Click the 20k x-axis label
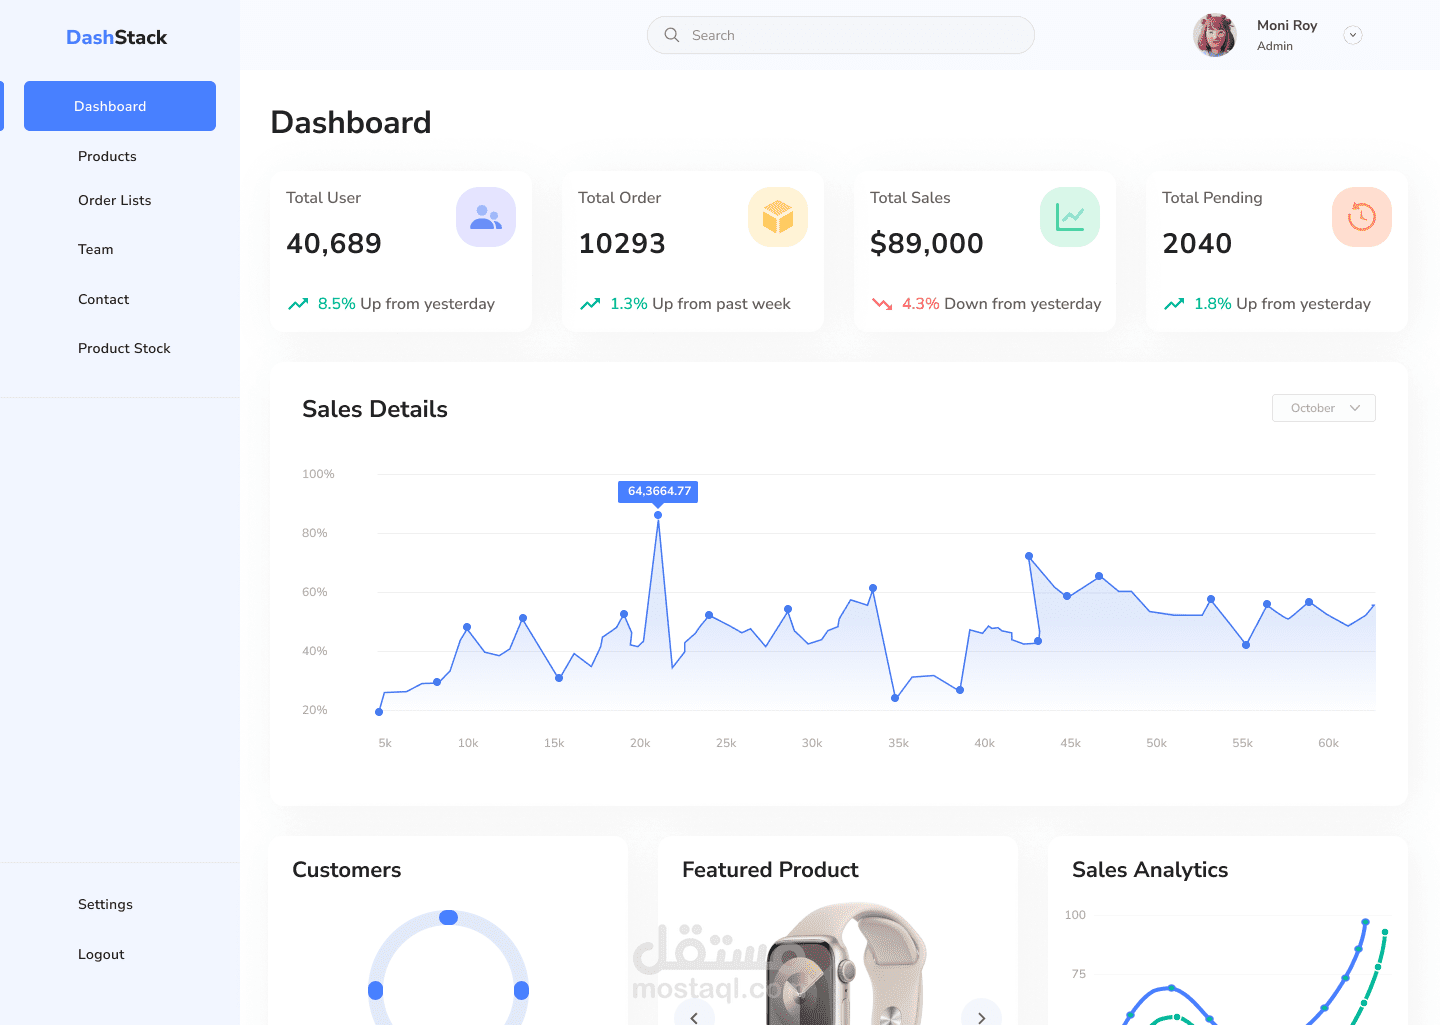This screenshot has height=1025, width=1440. [x=640, y=743]
